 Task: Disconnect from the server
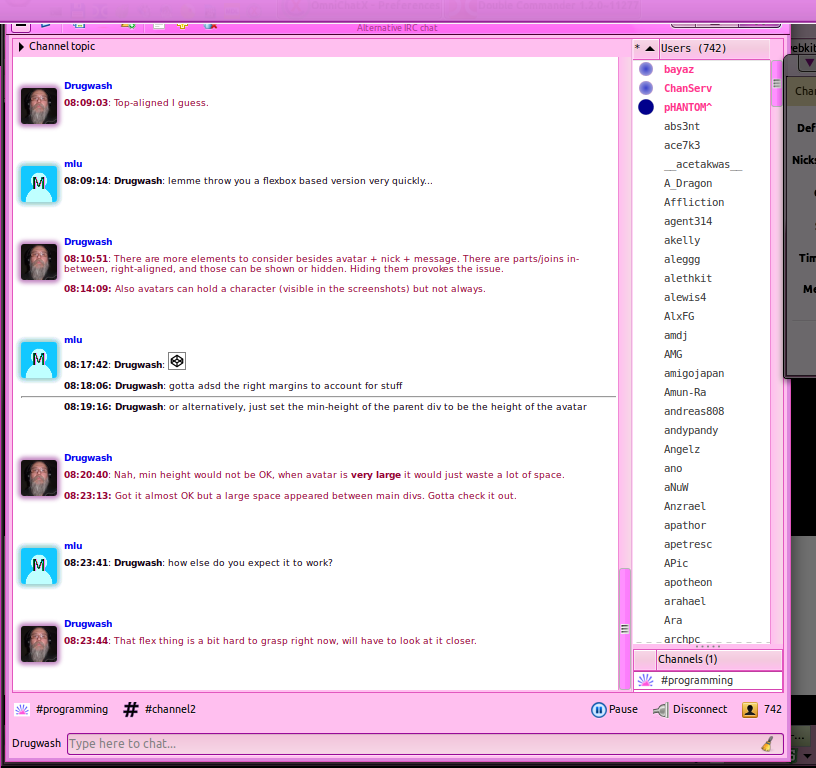click(690, 709)
